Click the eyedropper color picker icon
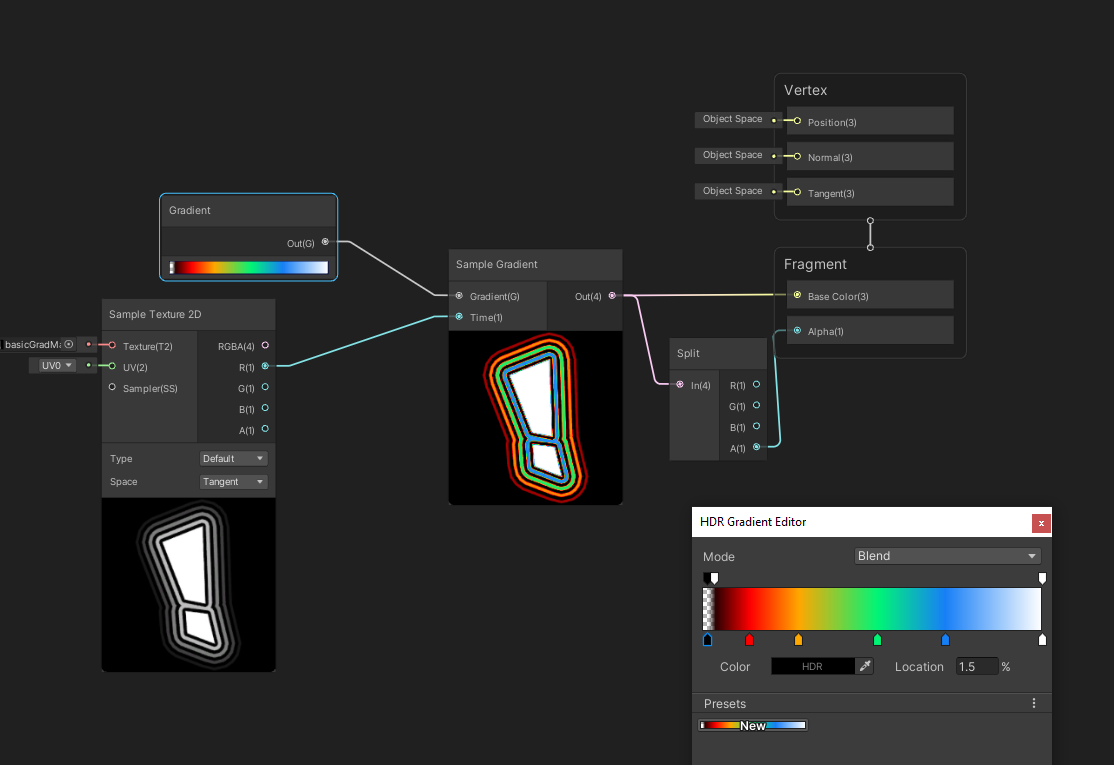Screen dimensions: 1114x765 (865, 666)
